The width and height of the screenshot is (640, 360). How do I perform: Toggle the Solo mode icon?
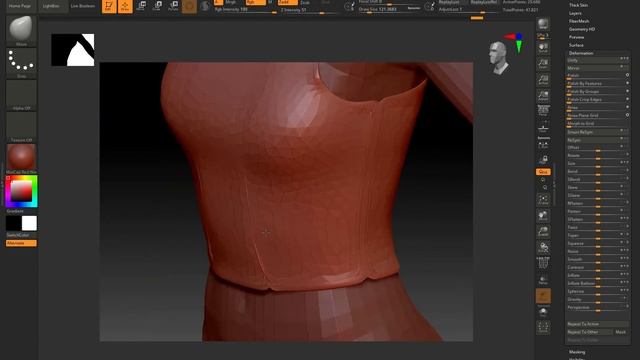(543, 312)
